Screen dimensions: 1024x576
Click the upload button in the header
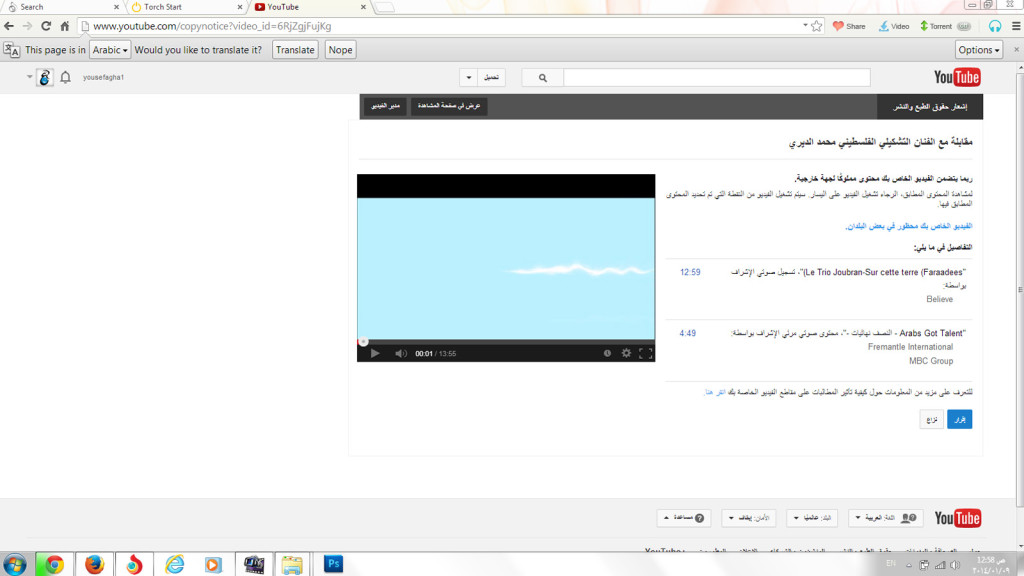coord(491,78)
